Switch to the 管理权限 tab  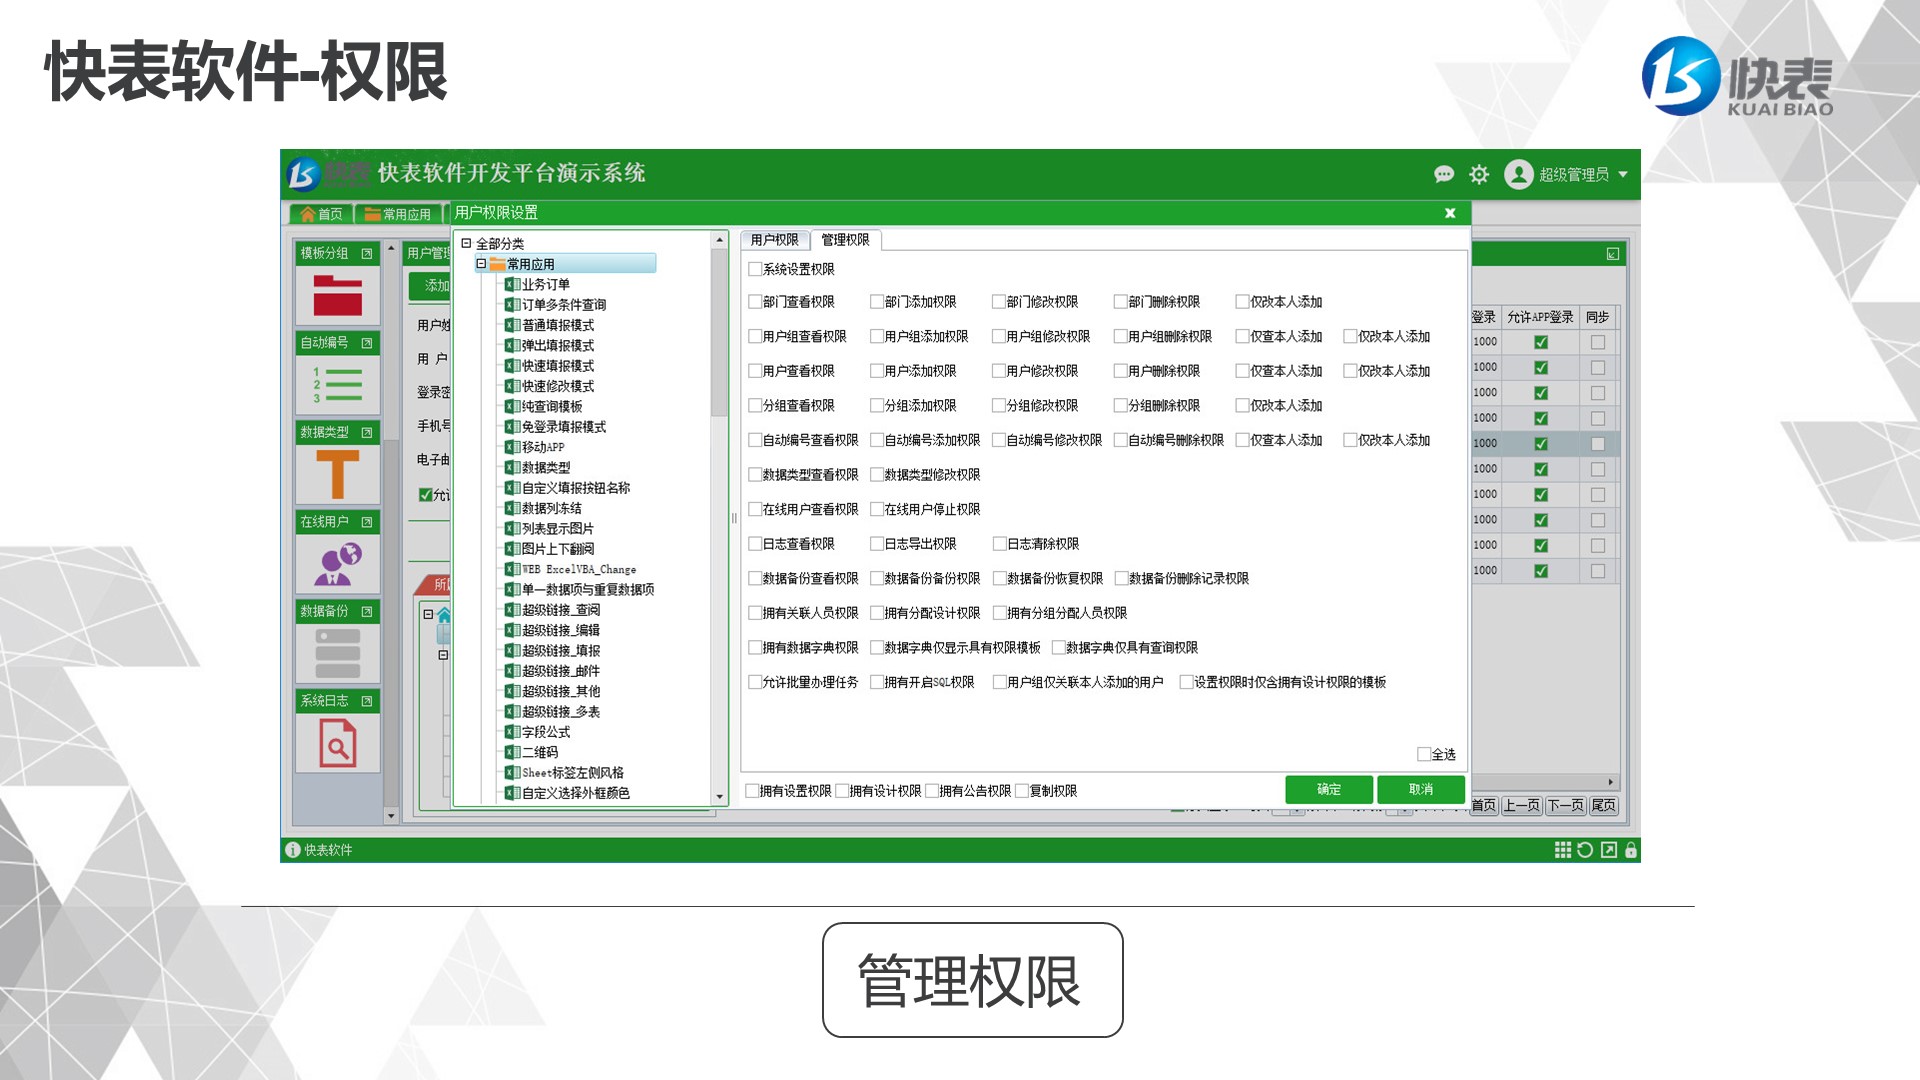846,240
